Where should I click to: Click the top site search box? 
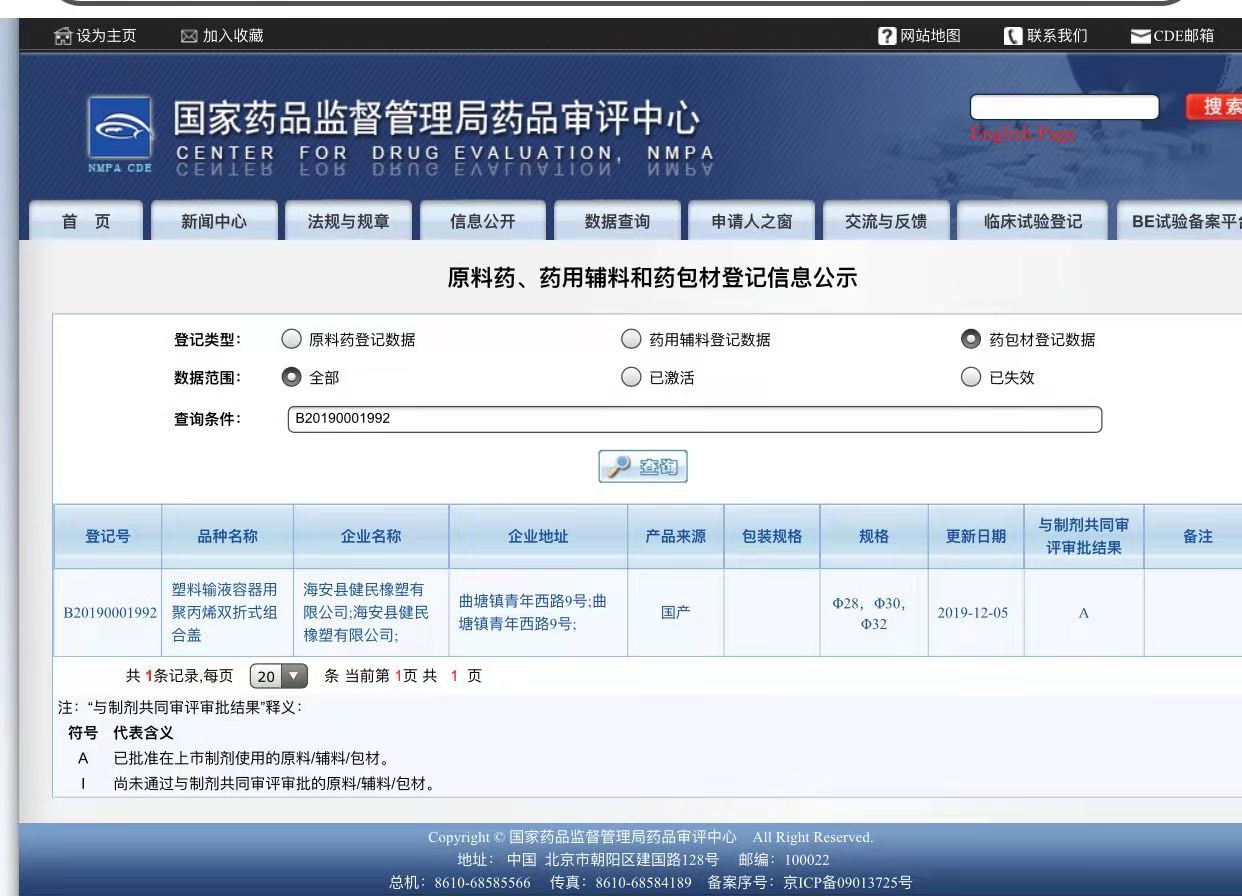tap(1064, 107)
